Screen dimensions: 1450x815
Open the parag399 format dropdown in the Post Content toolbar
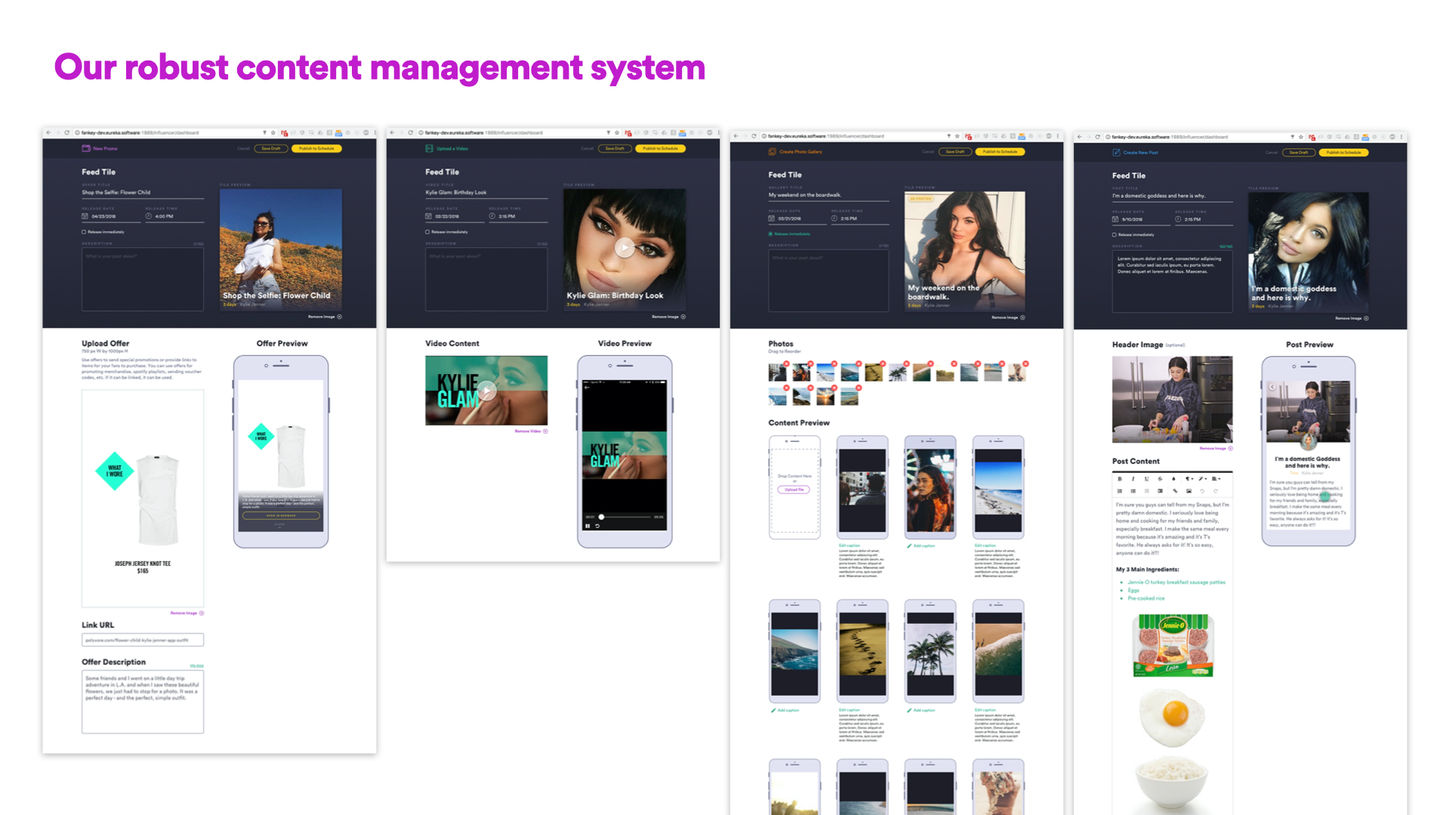[x=1189, y=479]
